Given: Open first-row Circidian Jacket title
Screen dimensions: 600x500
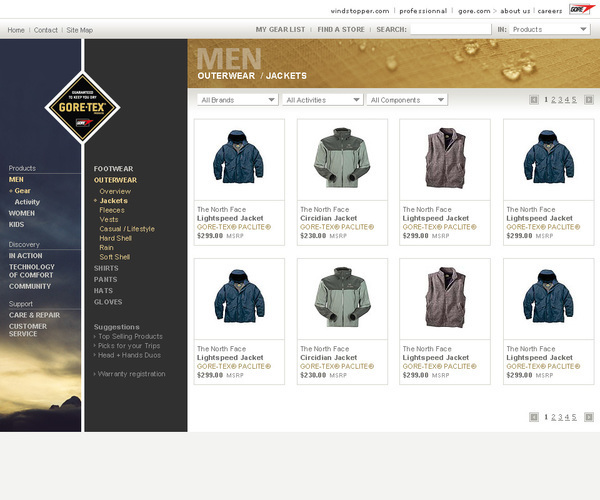Looking at the screenshot, I should point(328,218).
